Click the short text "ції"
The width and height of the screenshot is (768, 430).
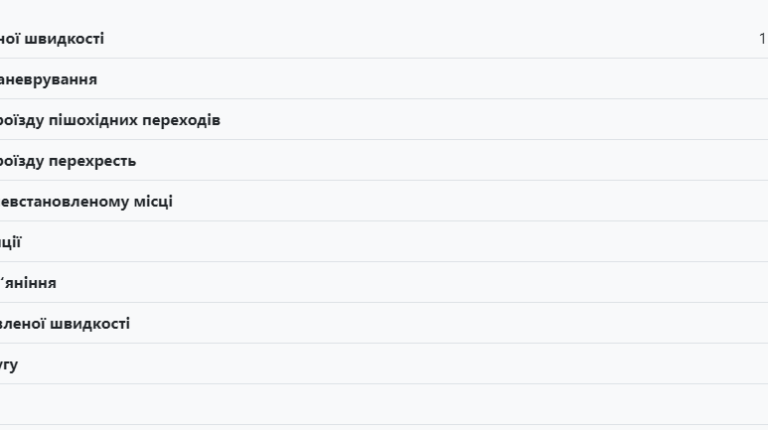click(x=11, y=242)
